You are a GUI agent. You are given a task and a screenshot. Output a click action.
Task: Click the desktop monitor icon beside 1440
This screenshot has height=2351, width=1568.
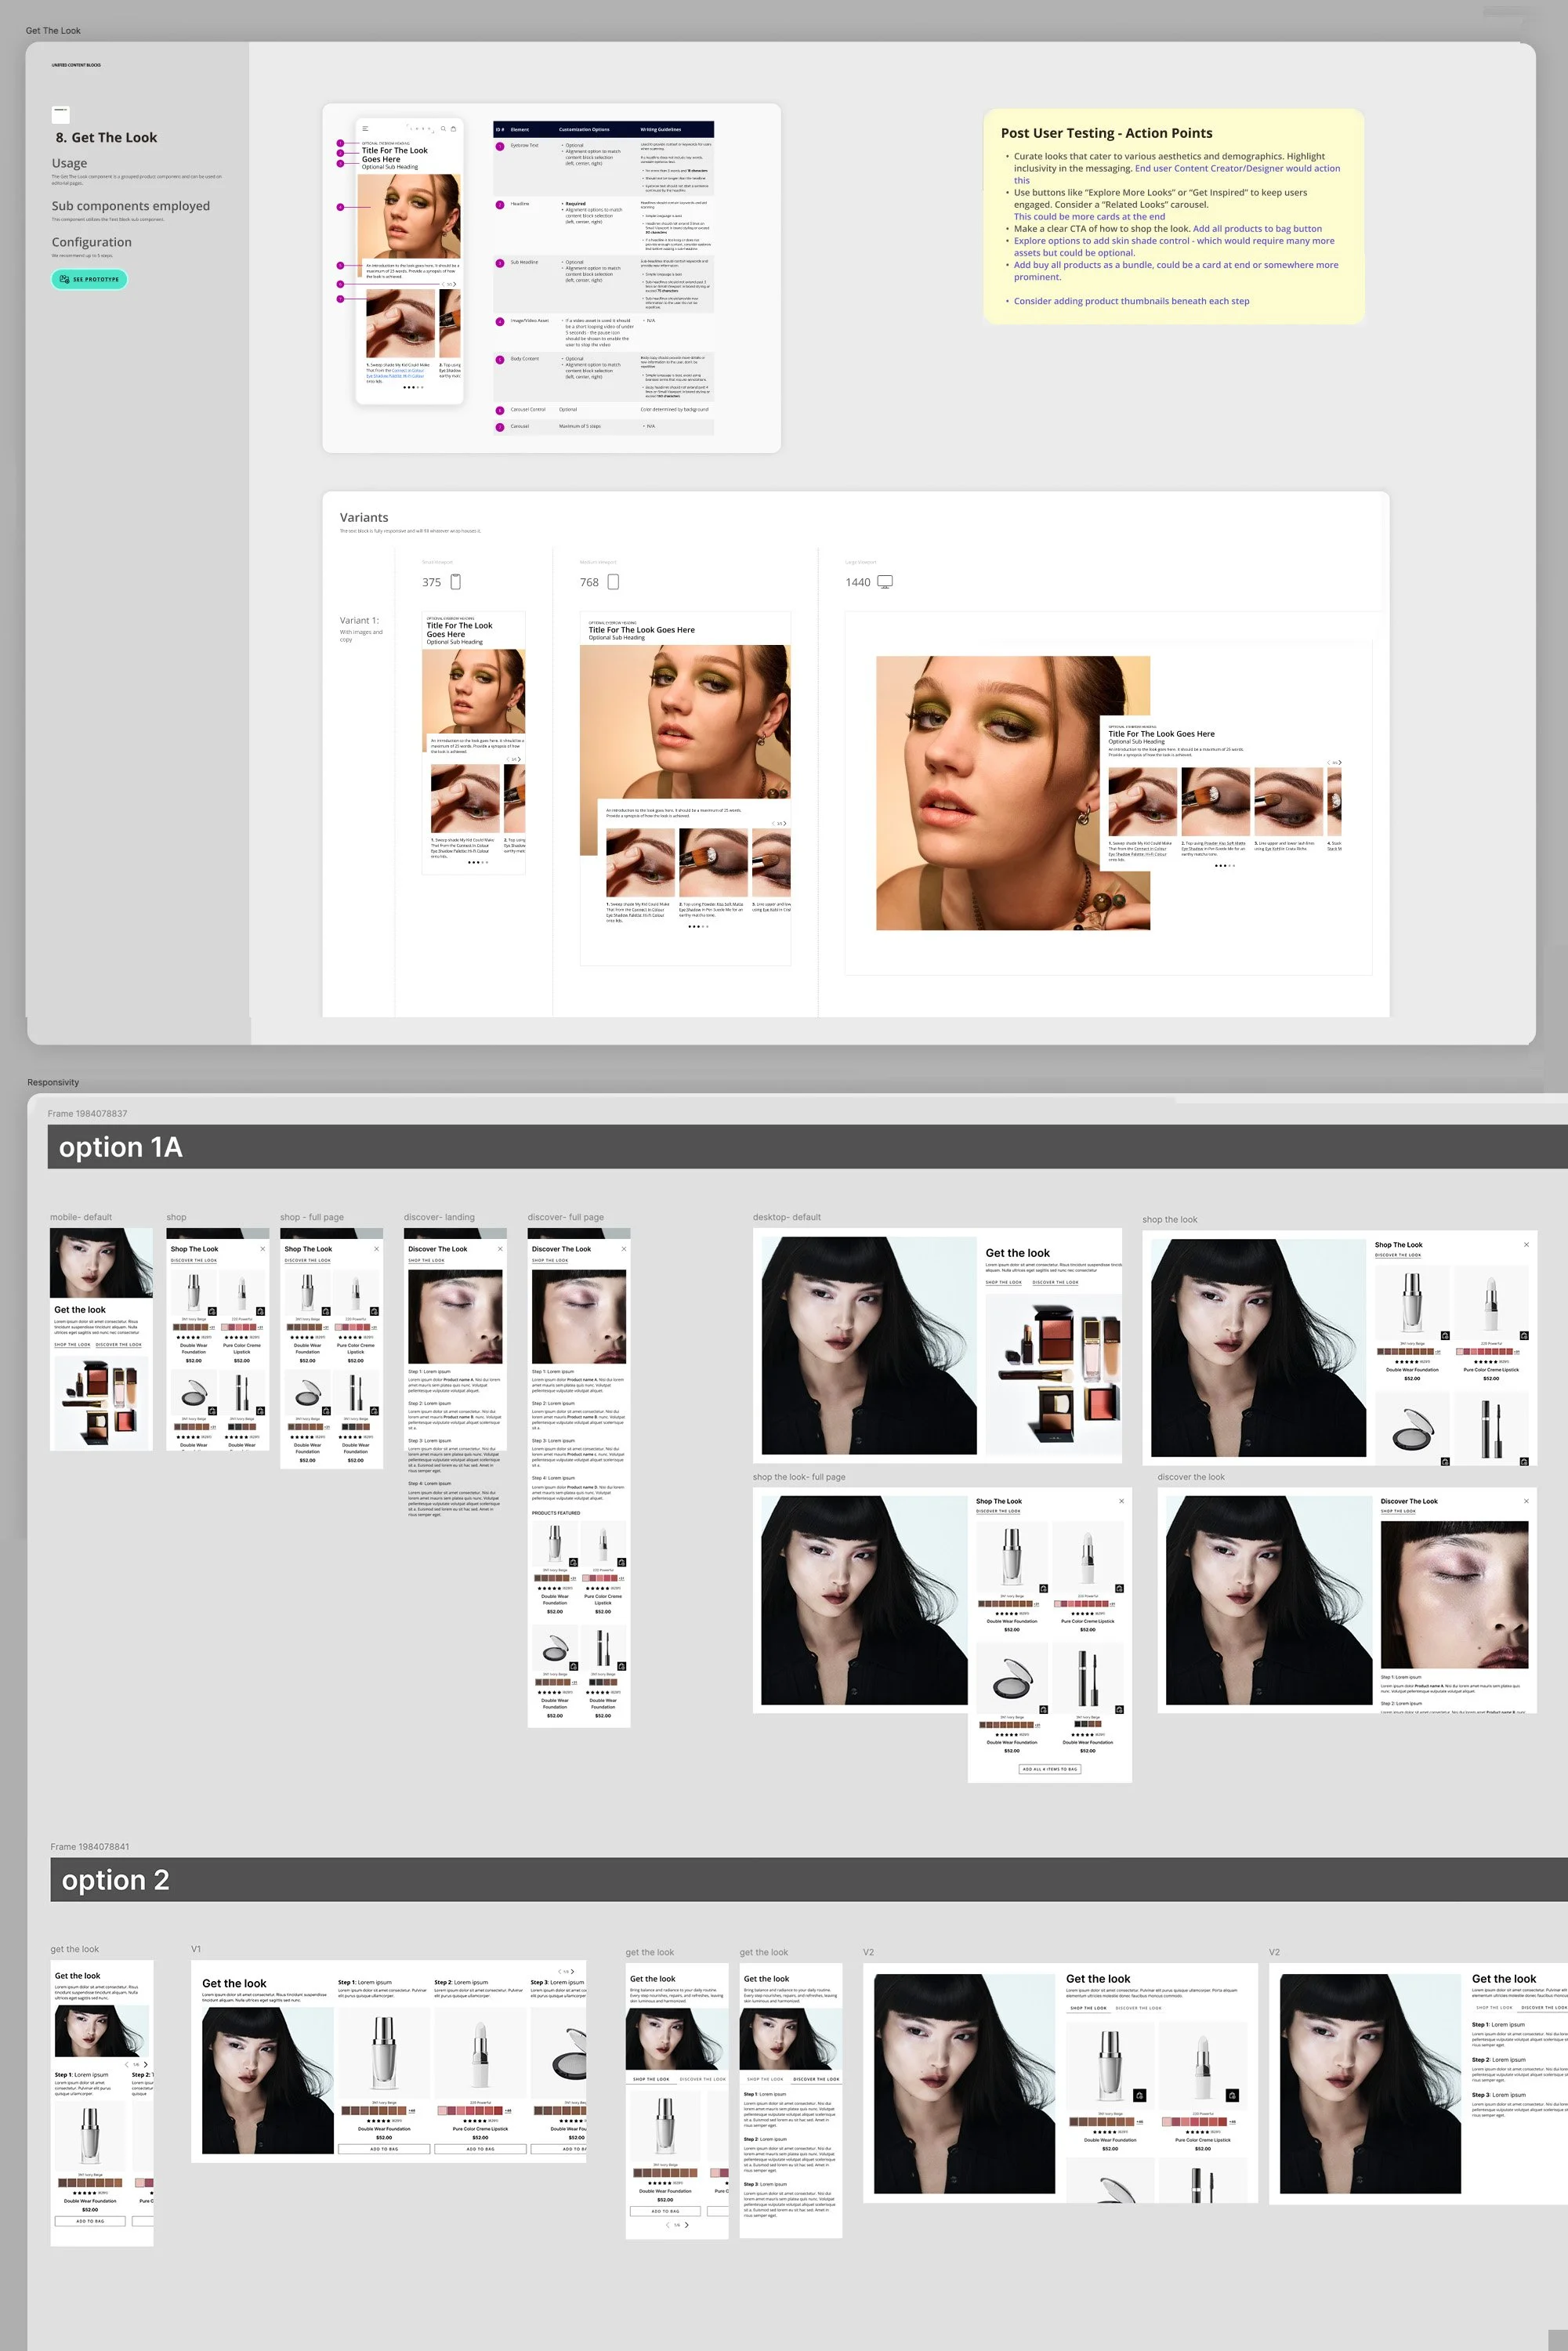click(x=885, y=582)
